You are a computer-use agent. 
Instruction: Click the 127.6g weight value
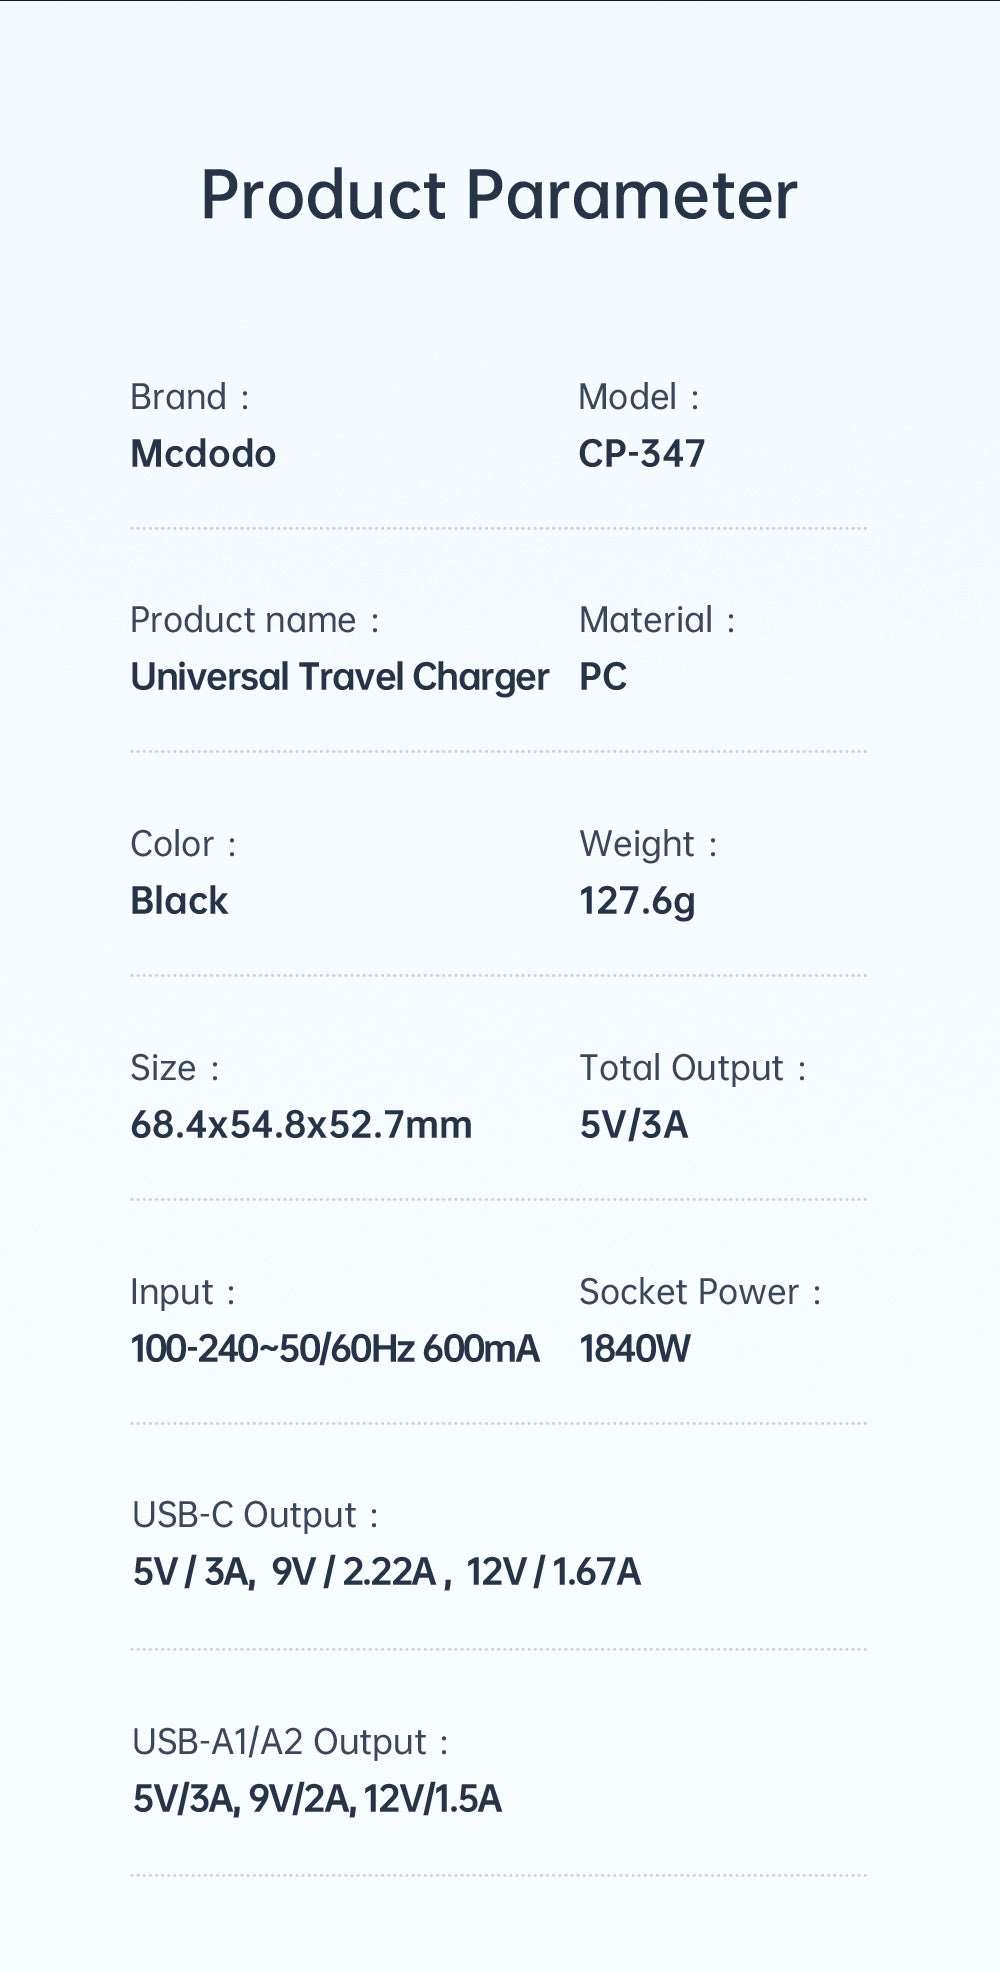click(x=637, y=901)
